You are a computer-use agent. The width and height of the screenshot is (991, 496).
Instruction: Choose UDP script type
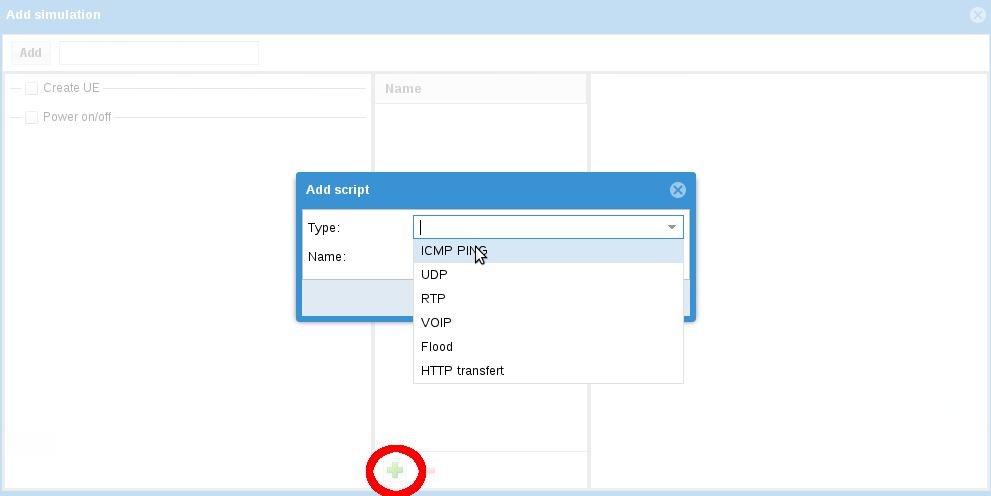(548, 275)
